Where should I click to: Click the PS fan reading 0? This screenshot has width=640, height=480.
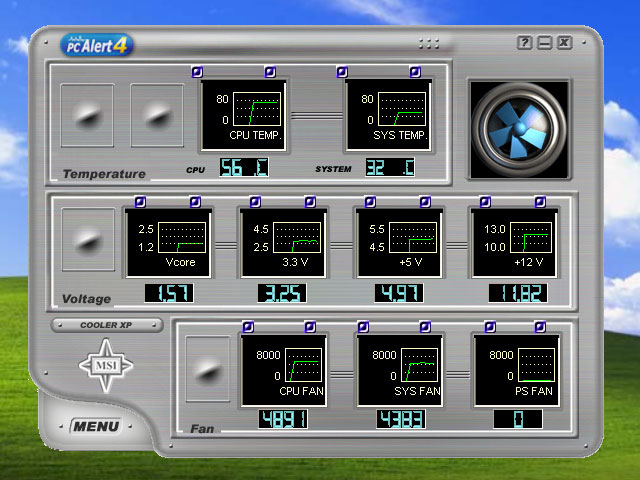(518, 420)
